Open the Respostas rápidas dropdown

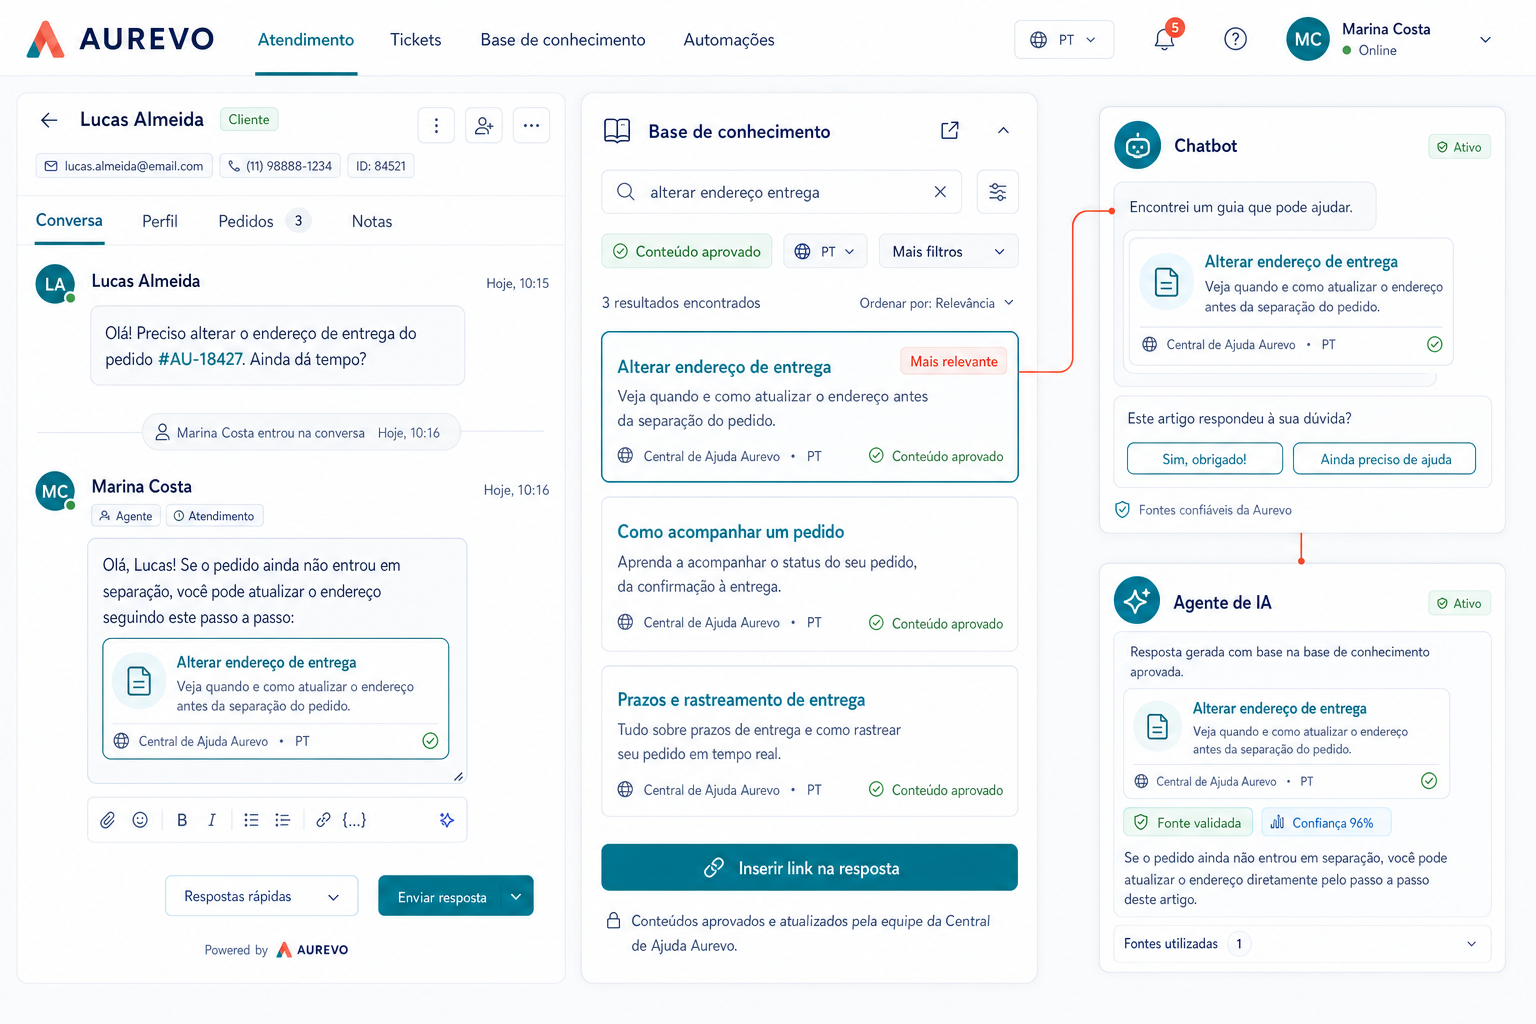point(261,896)
